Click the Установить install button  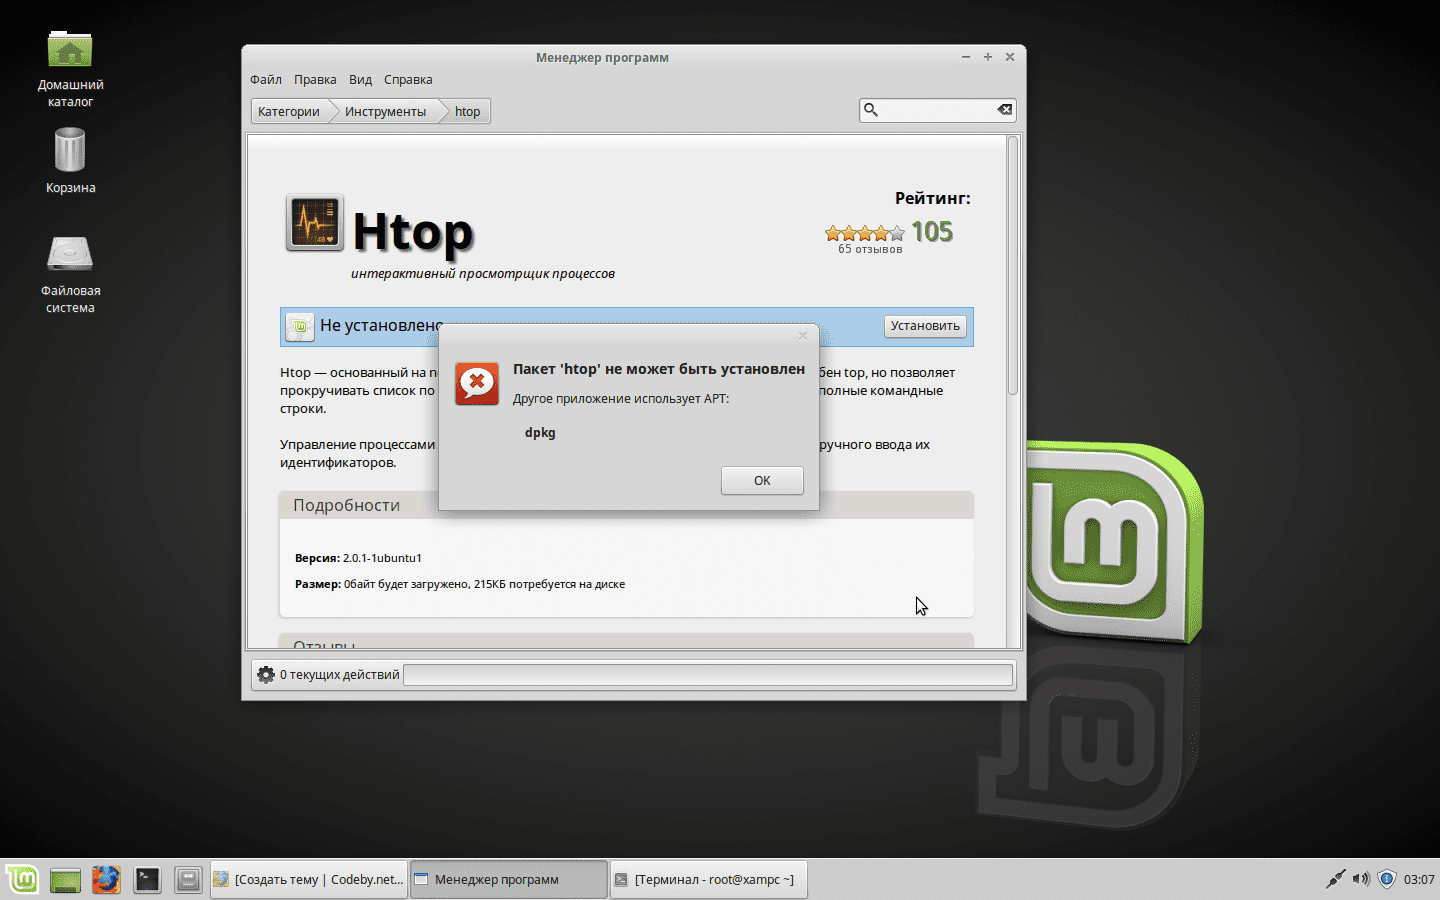[x=924, y=326]
